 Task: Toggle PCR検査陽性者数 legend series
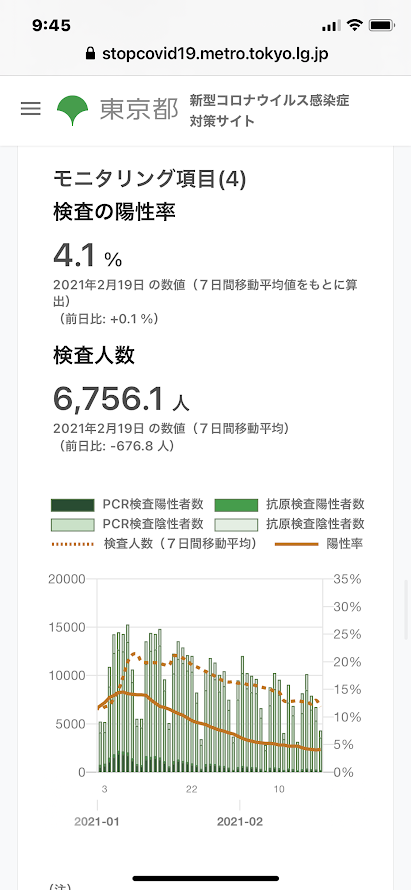point(127,505)
